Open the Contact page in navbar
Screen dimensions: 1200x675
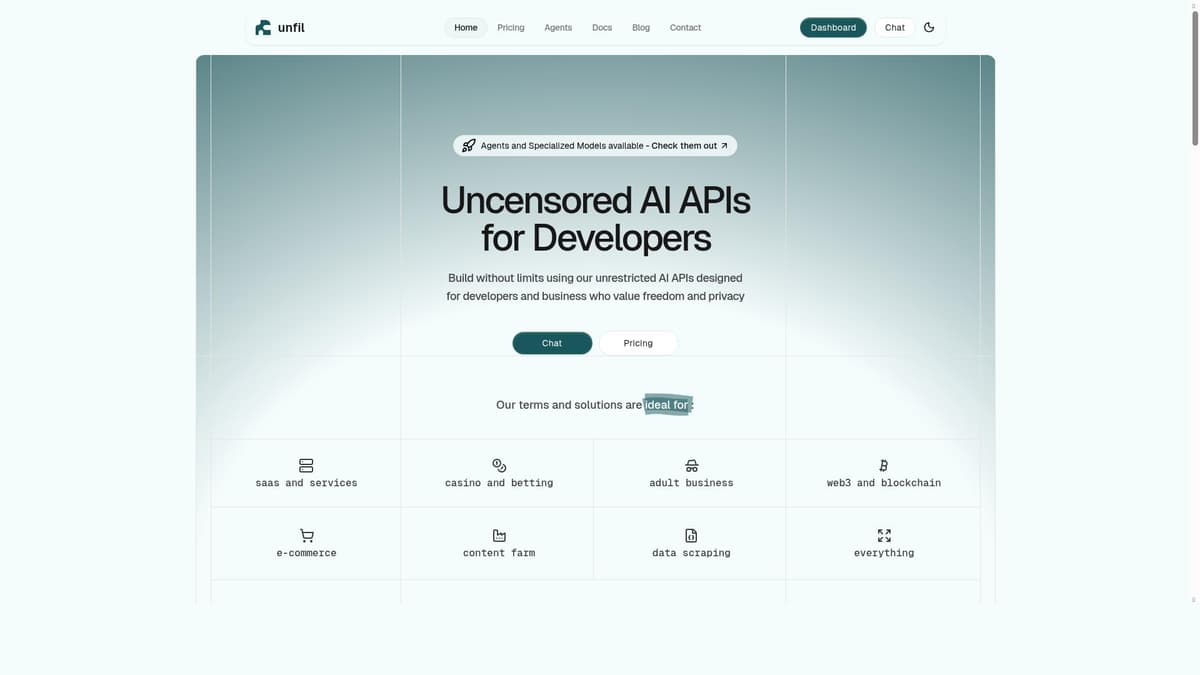click(685, 28)
